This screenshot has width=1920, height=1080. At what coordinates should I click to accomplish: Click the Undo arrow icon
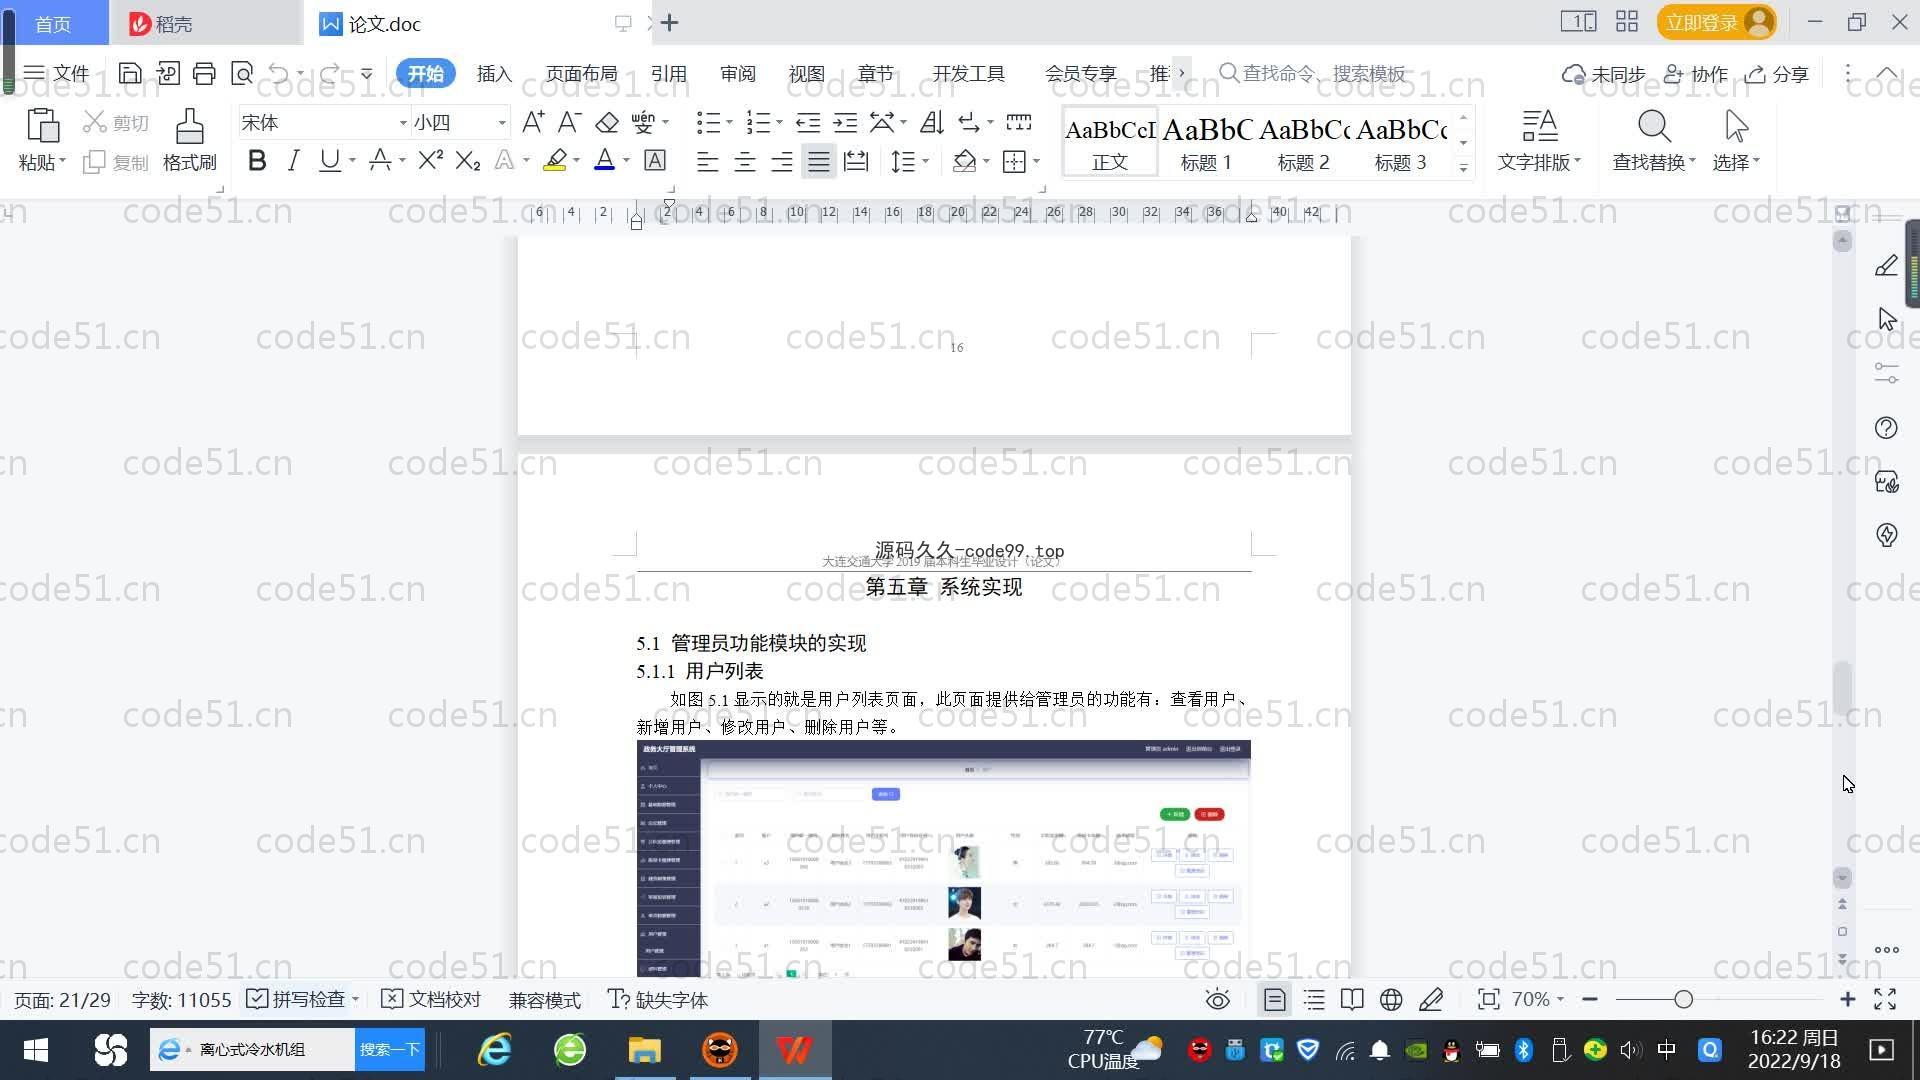(x=279, y=73)
